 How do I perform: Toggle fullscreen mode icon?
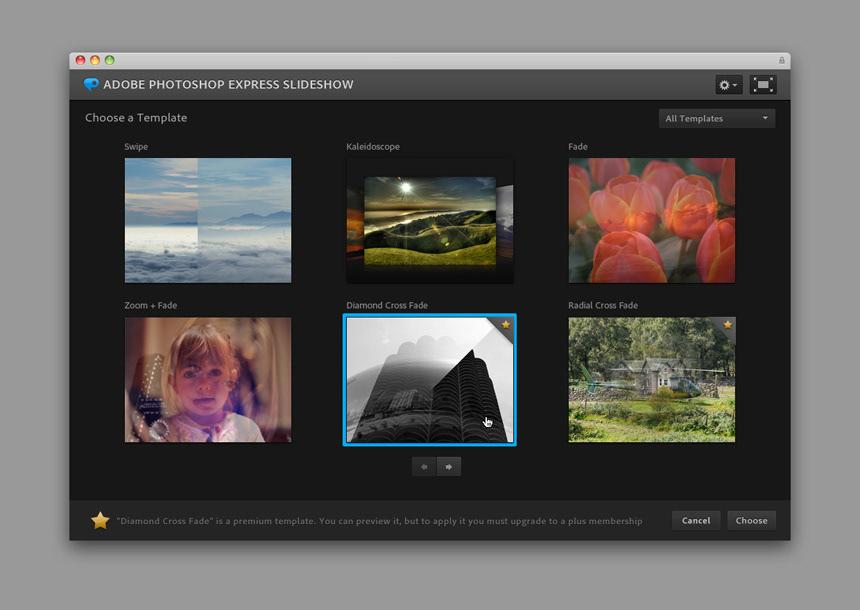(x=763, y=85)
